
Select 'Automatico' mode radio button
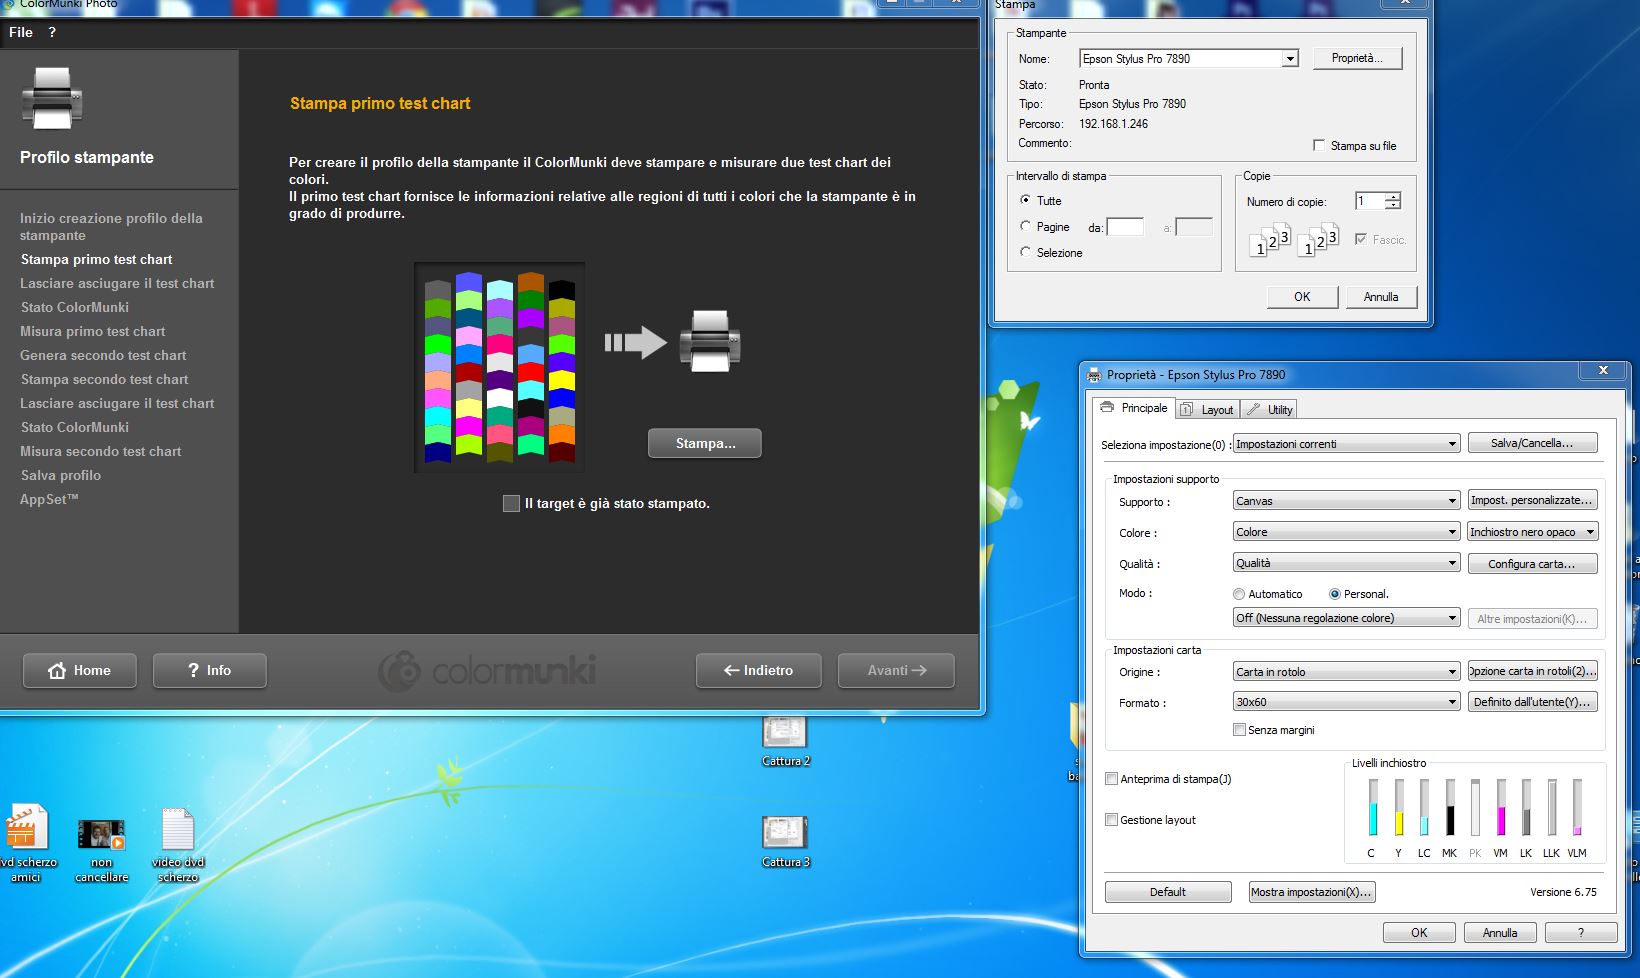click(1239, 594)
